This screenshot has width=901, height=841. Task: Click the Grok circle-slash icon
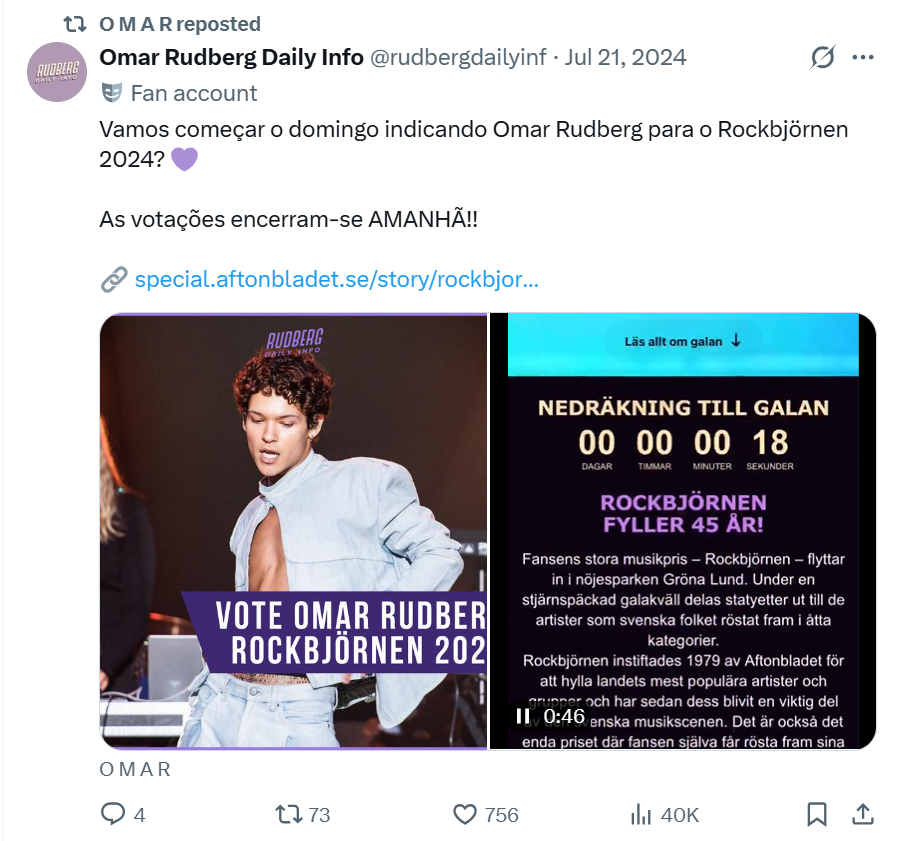click(x=822, y=57)
